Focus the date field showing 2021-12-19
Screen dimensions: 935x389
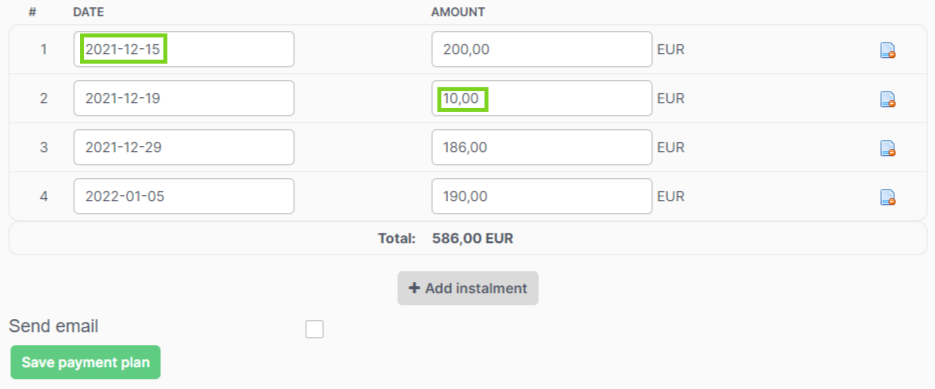(184, 98)
